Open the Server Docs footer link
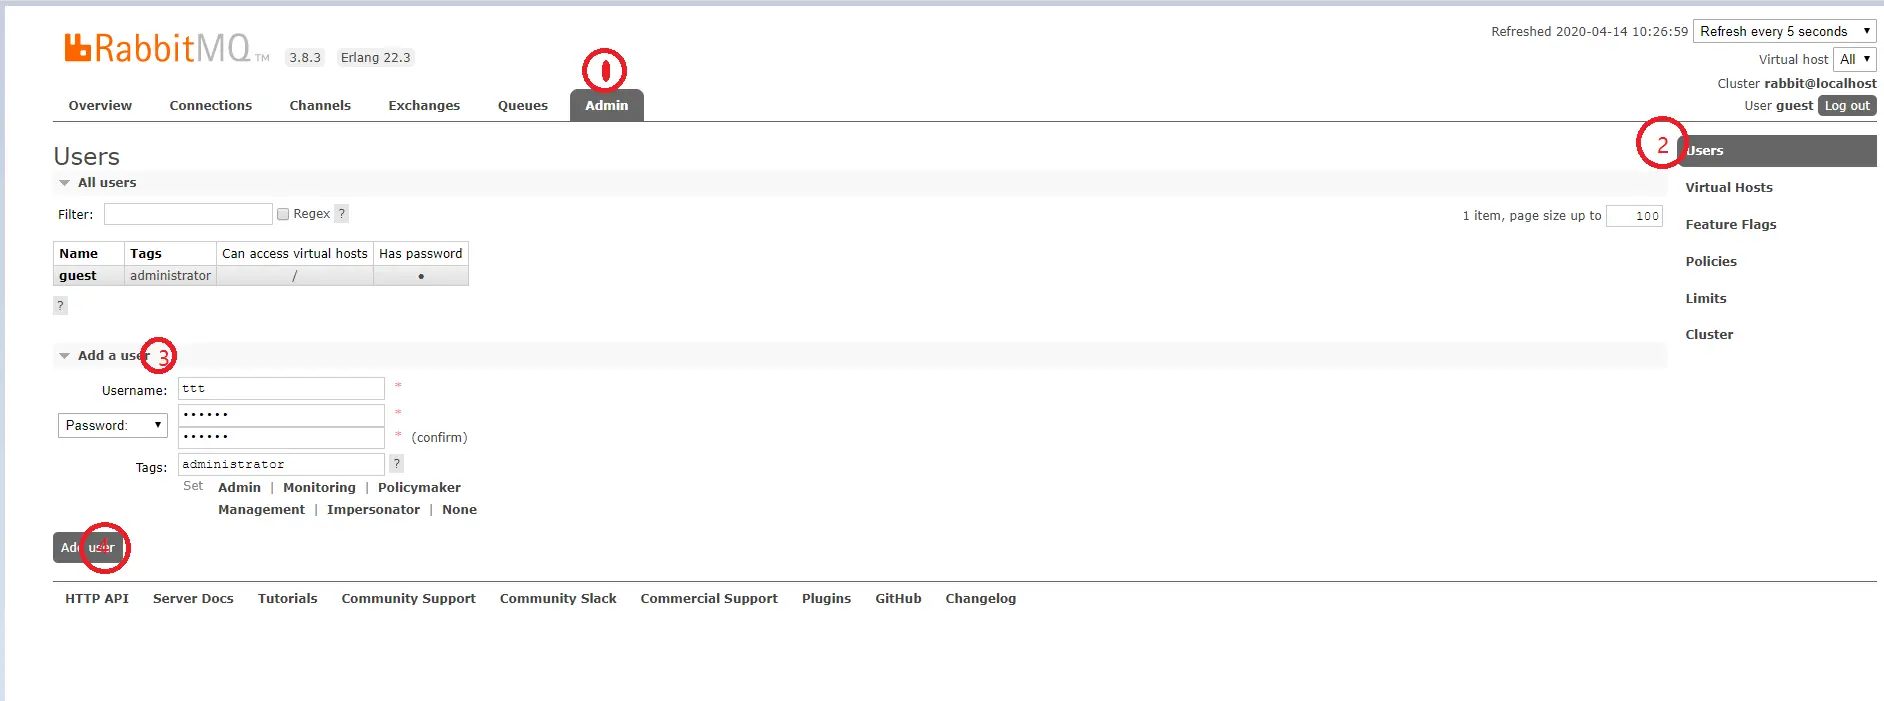The height and width of the screenshot is (701, 1884). click(x=193, y=598)
